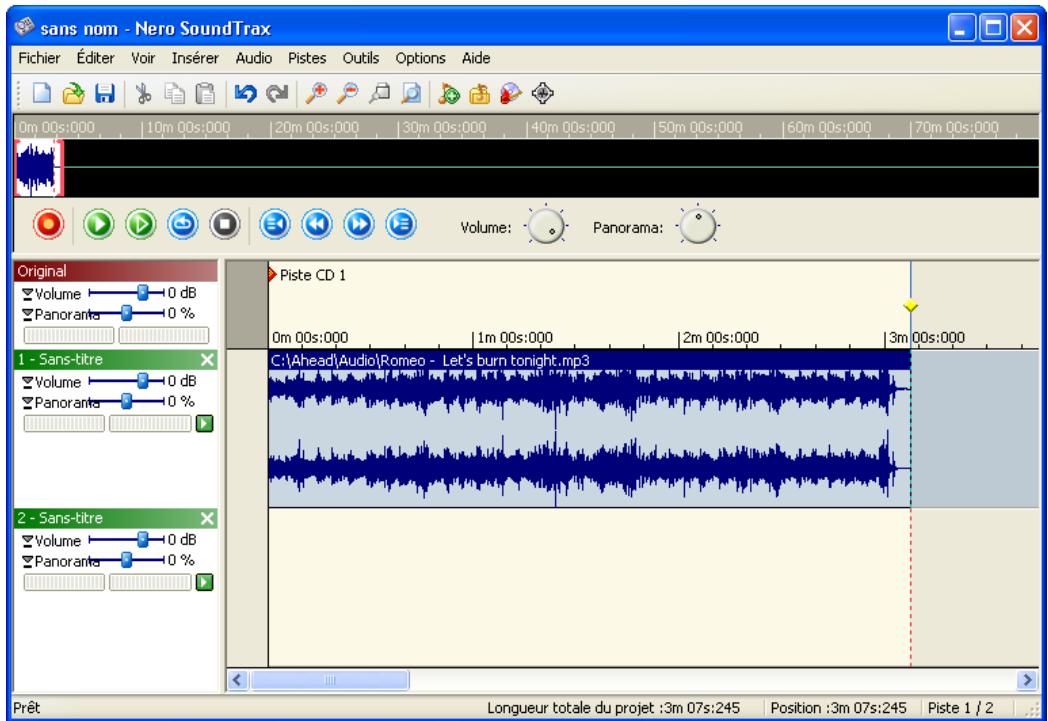Click the Original volume slider handle
The image size is (1048, 721).
tap(142, 292)
